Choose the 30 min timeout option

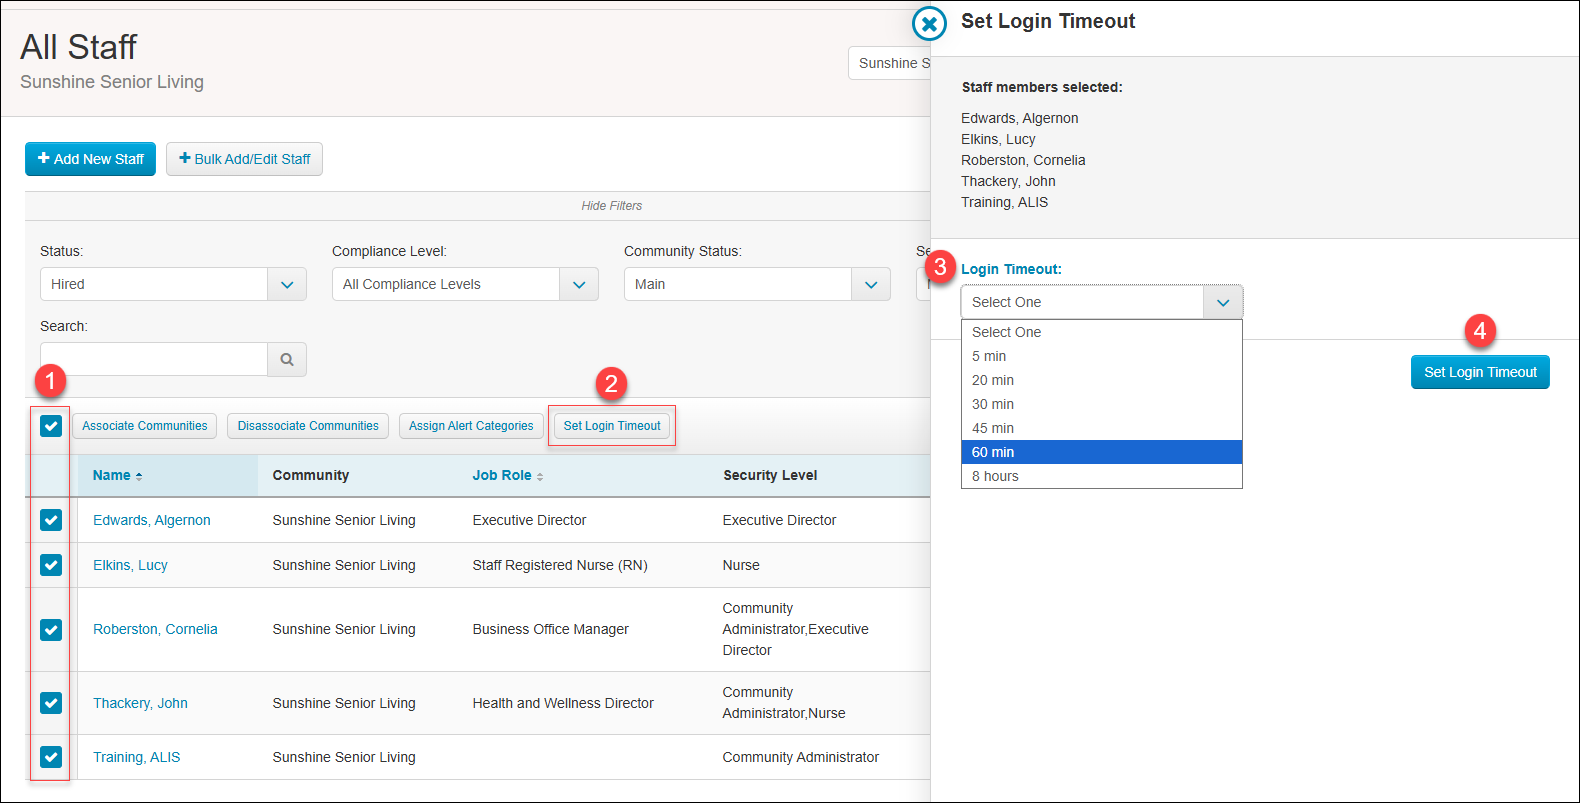click(1102, 404)
